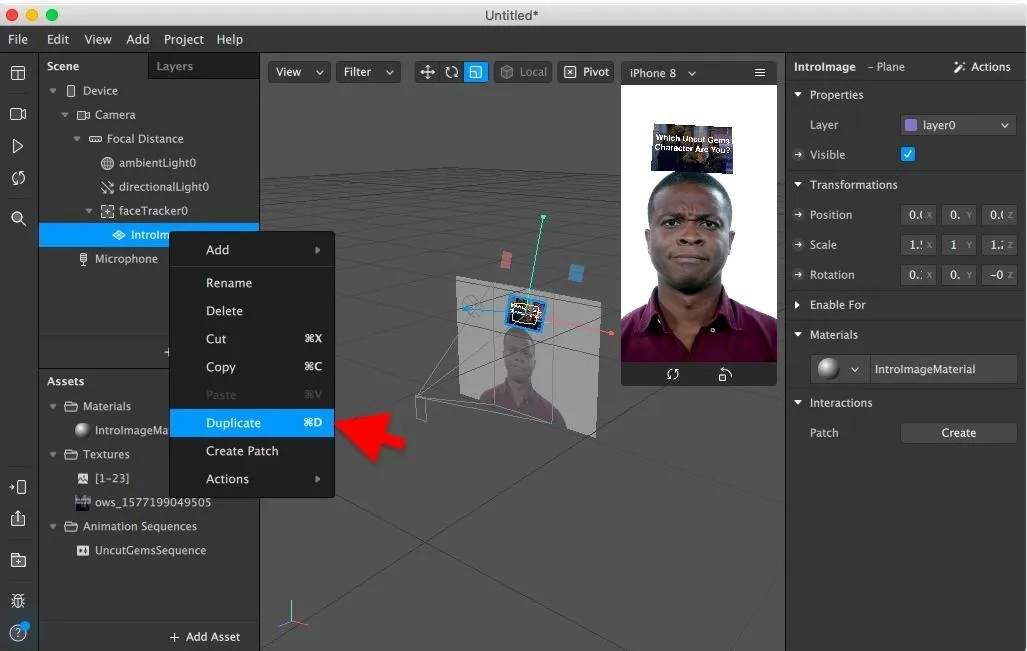The height and width of the screenshot is (651, 1027).
Task: Click the Rotation Z value field
Action: pos(999,275)
